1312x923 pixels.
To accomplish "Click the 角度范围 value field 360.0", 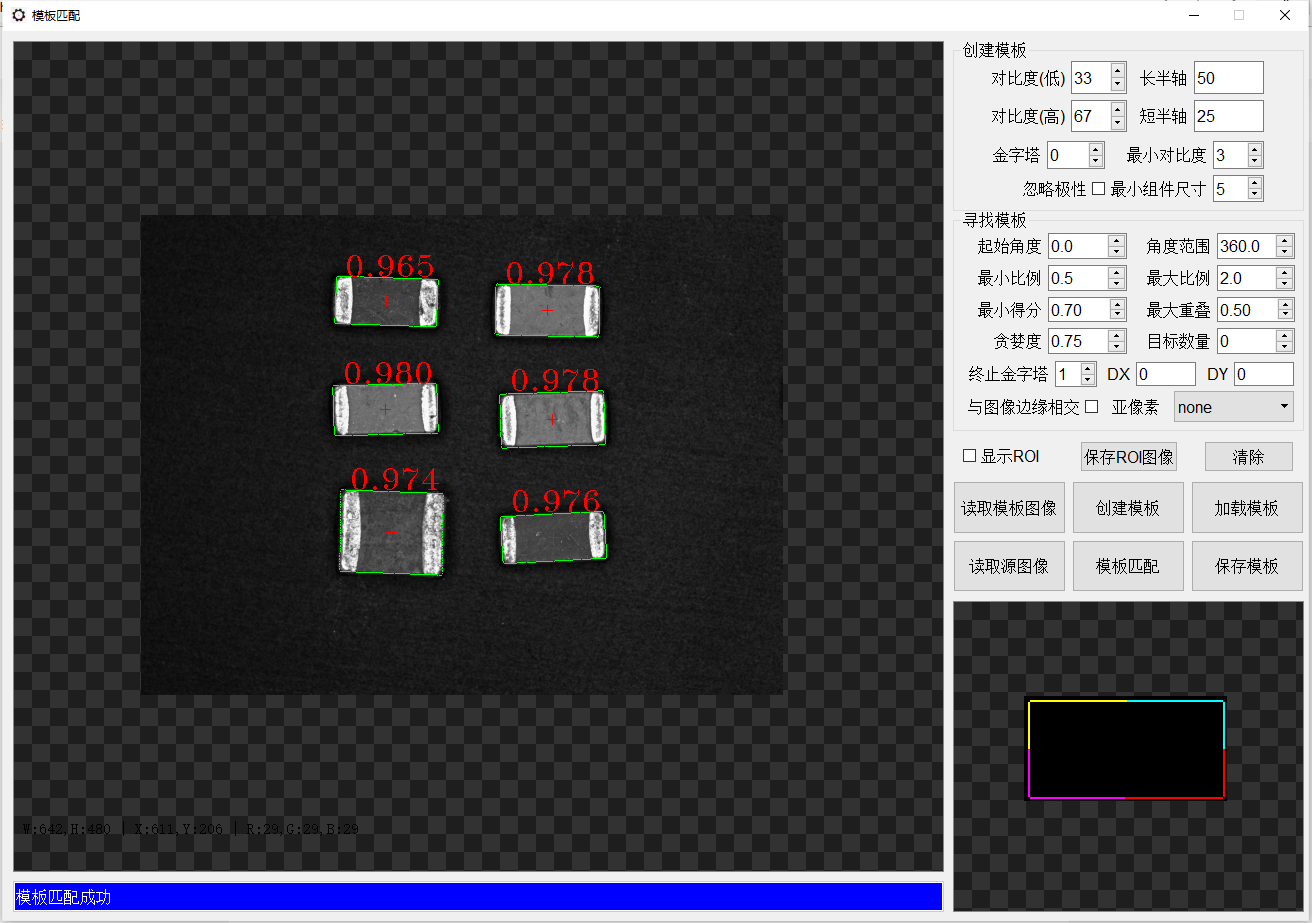I will point(1247,246).
